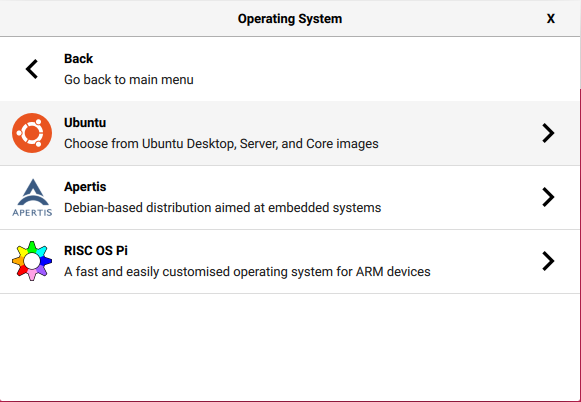
Task: Click 'Go back to main menu' text
Action: point(129,80)
